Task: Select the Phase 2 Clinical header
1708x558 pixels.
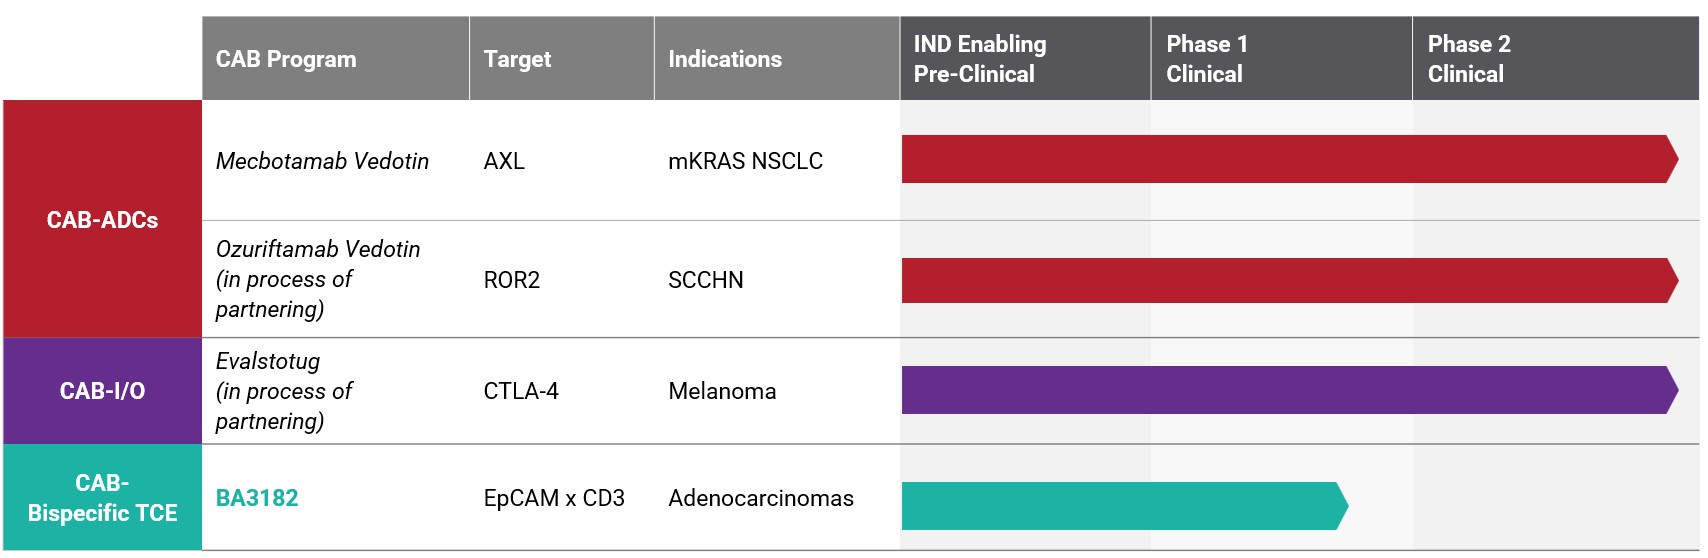Action: (x=1469, y=59)
